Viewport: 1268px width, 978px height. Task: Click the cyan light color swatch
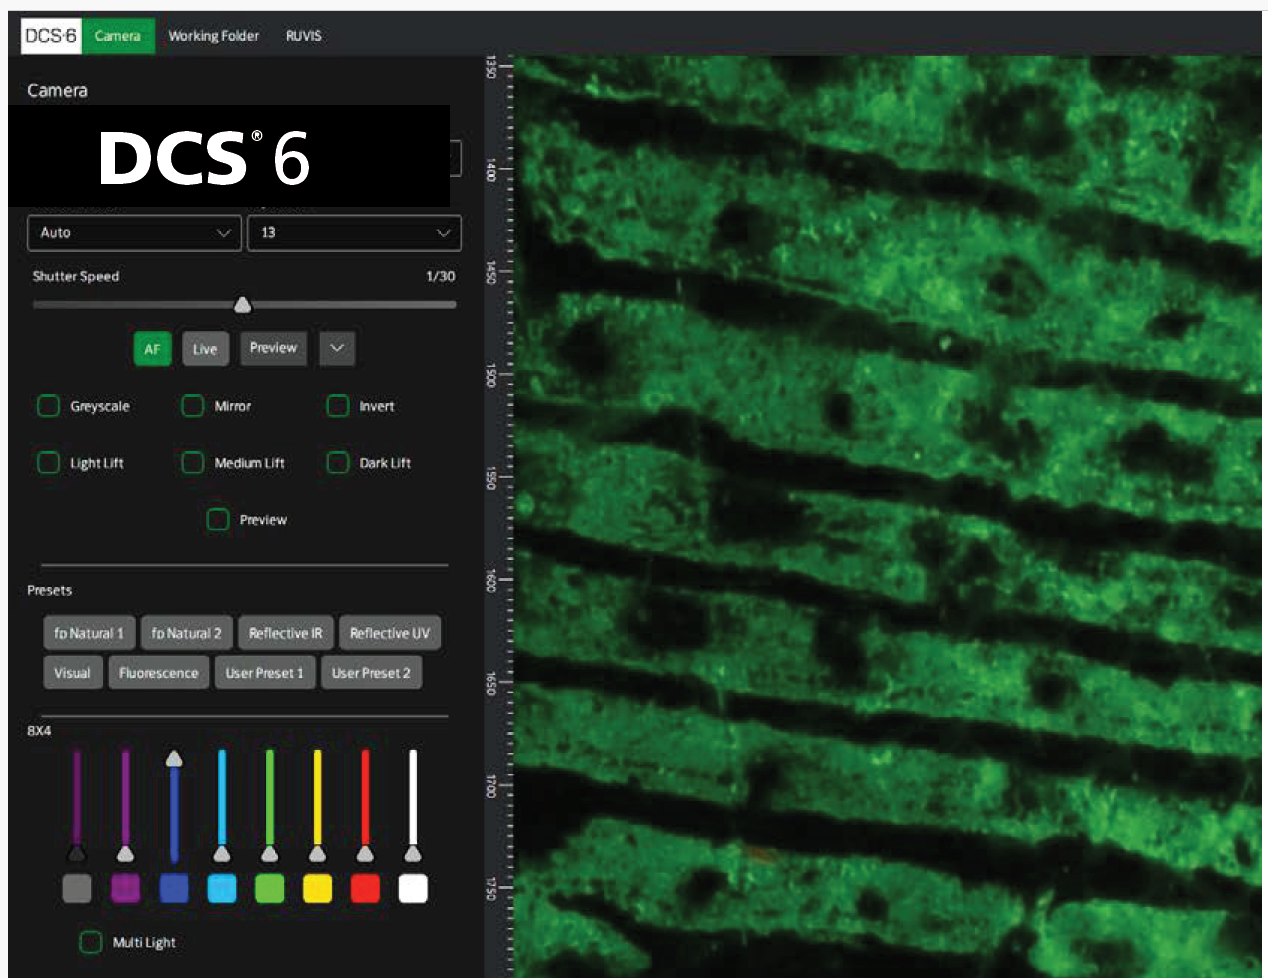(222, 888)
